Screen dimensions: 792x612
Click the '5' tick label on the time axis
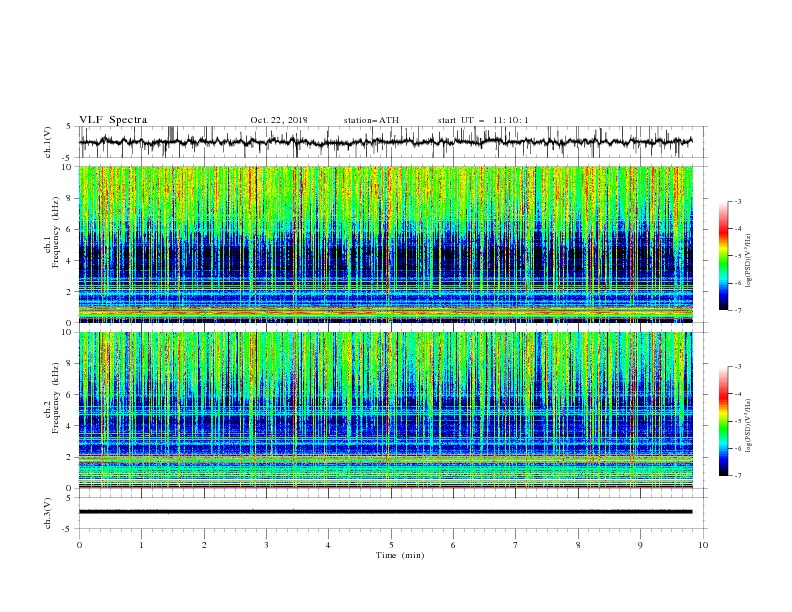391,545
